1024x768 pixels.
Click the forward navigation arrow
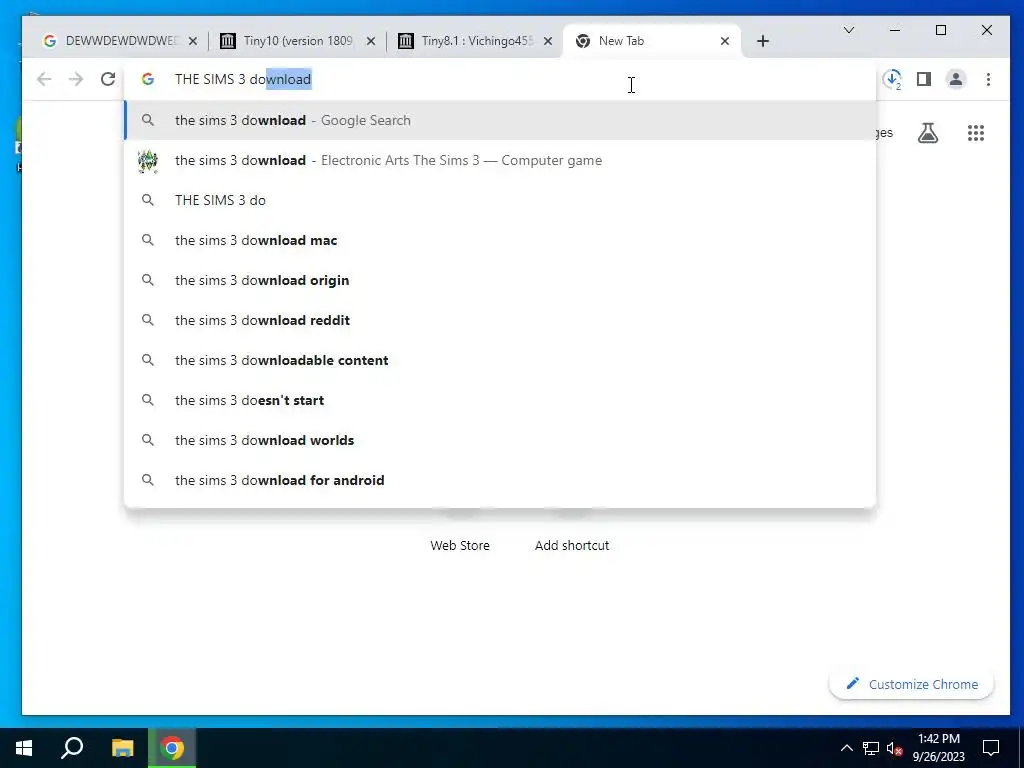[x=76, y=79]
